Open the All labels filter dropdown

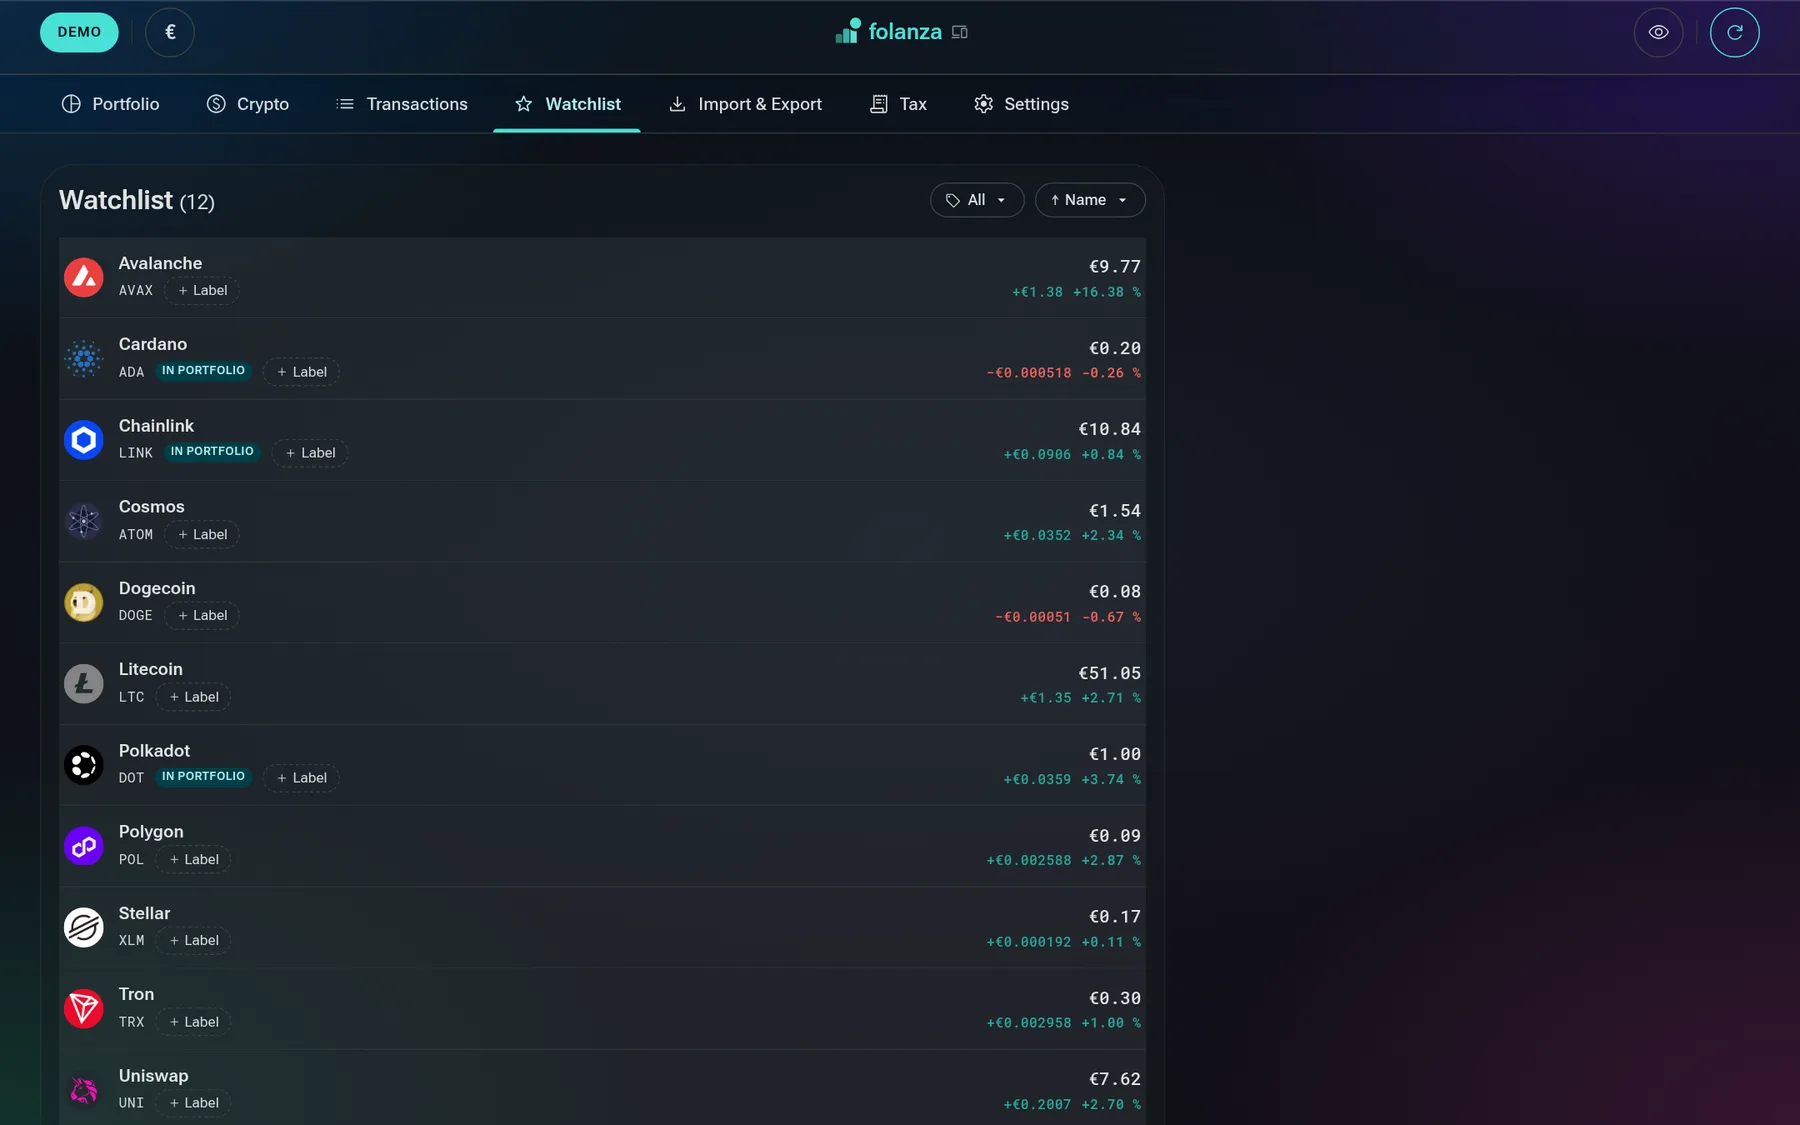pyautogui.click(x=977, y=200)
